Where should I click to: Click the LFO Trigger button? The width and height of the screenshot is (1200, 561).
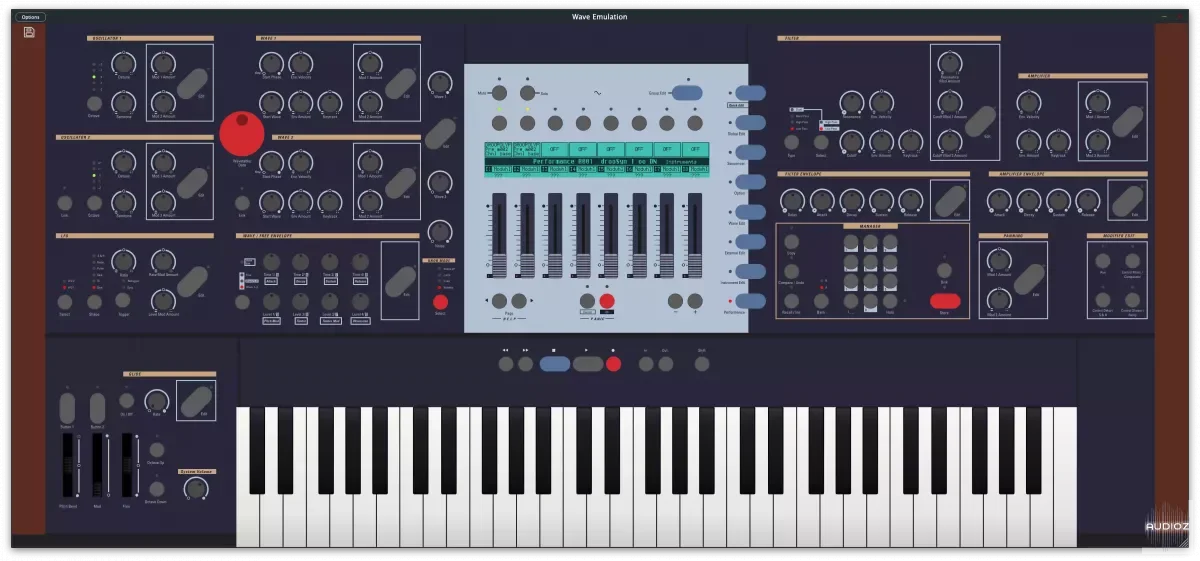123,299
